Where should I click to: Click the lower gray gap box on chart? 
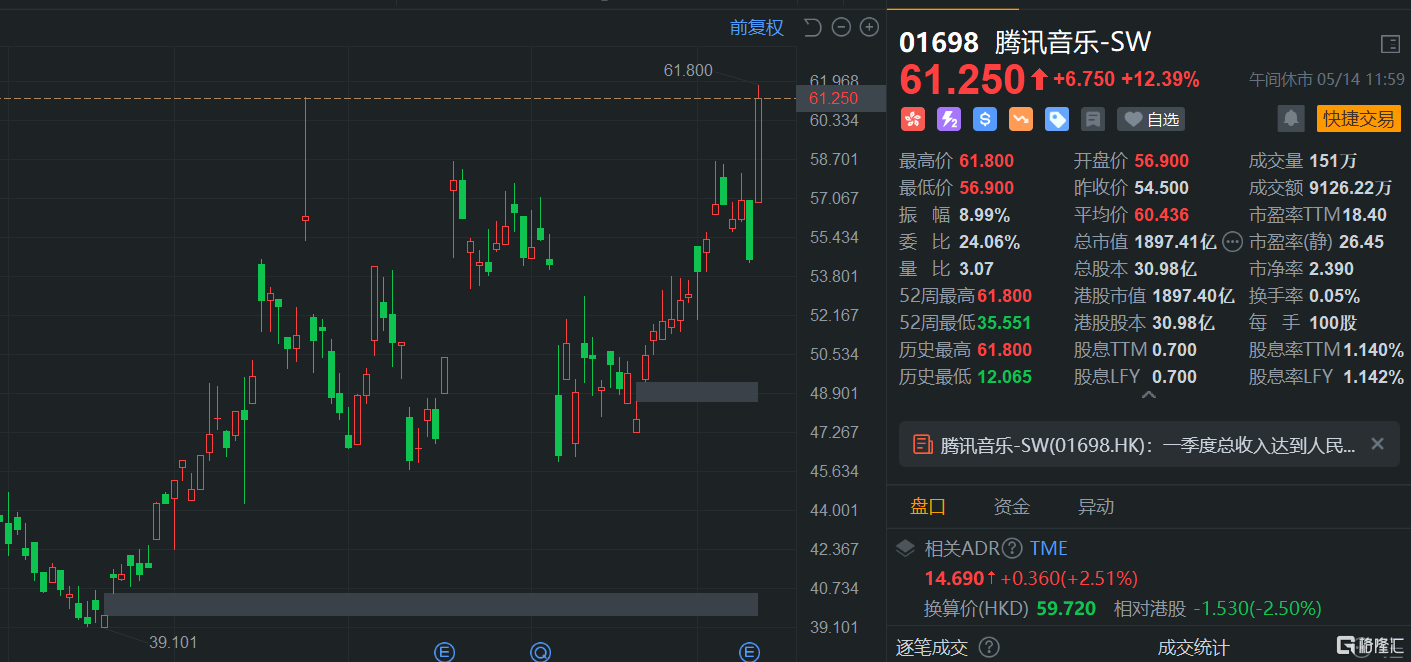coord(431,604)
